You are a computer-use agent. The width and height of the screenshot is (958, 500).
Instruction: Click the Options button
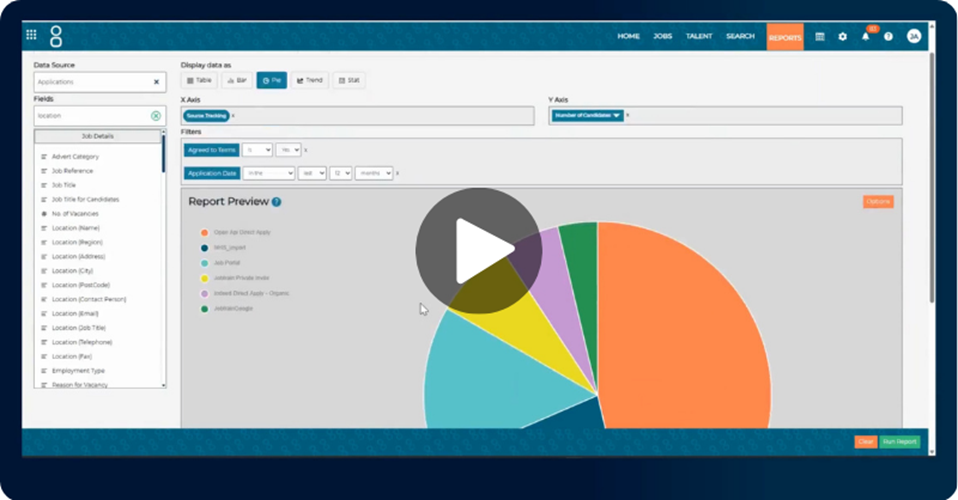(x=878, y=202)
